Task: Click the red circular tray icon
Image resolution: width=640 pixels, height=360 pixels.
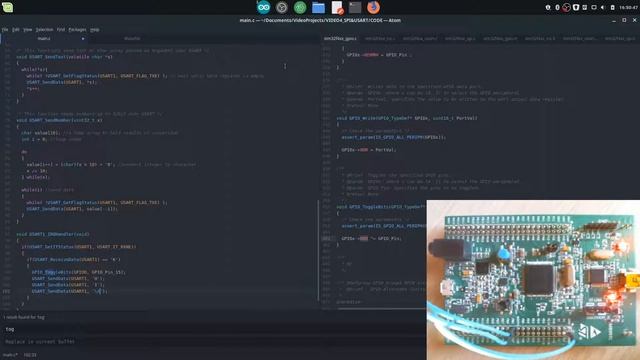Action: click(x=566, y=7)
